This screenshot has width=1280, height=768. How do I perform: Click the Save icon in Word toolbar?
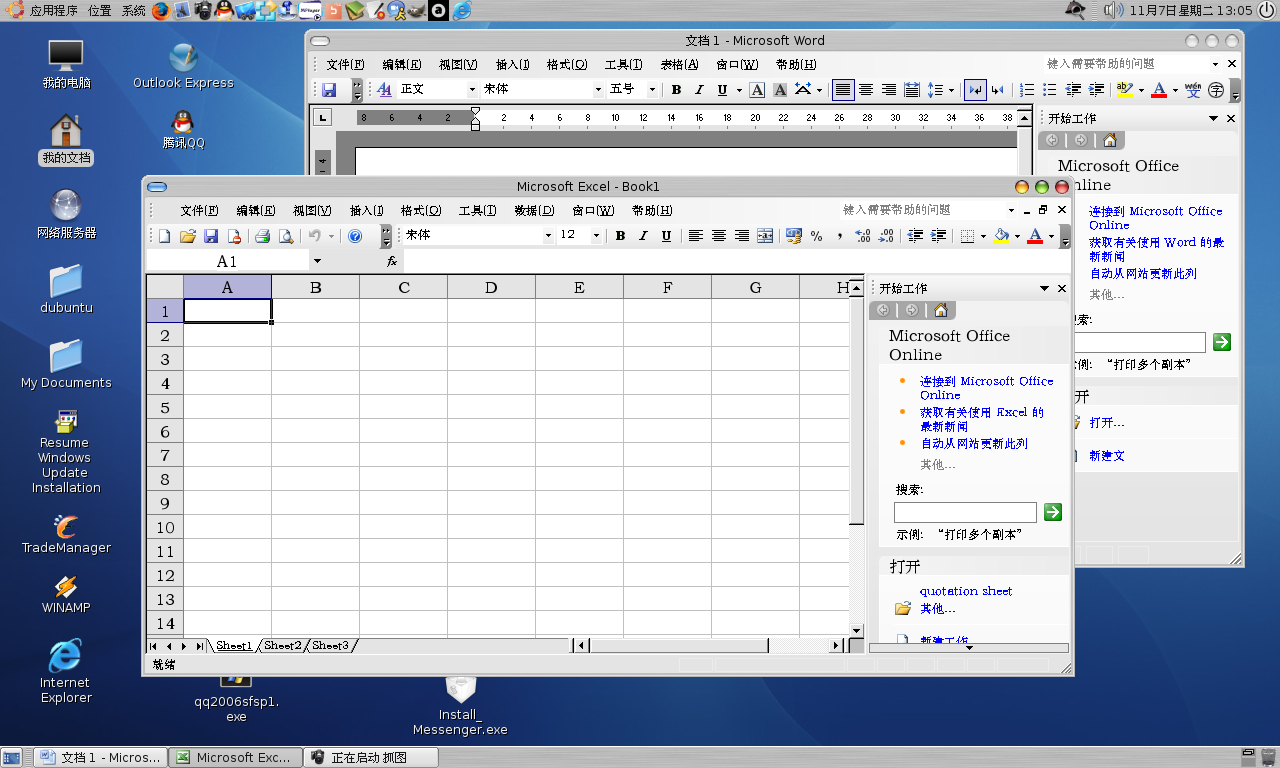click(x=328, y=90)
